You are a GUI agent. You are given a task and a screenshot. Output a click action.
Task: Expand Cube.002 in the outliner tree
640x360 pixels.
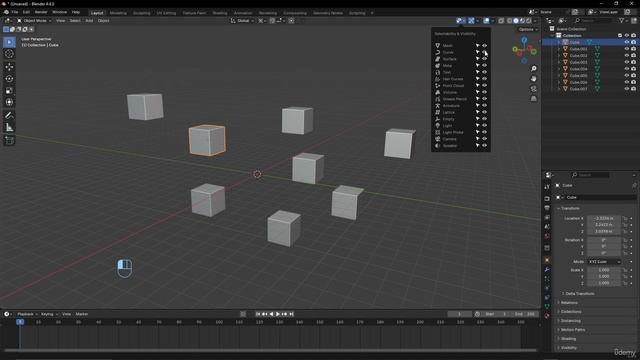(559, 56)
